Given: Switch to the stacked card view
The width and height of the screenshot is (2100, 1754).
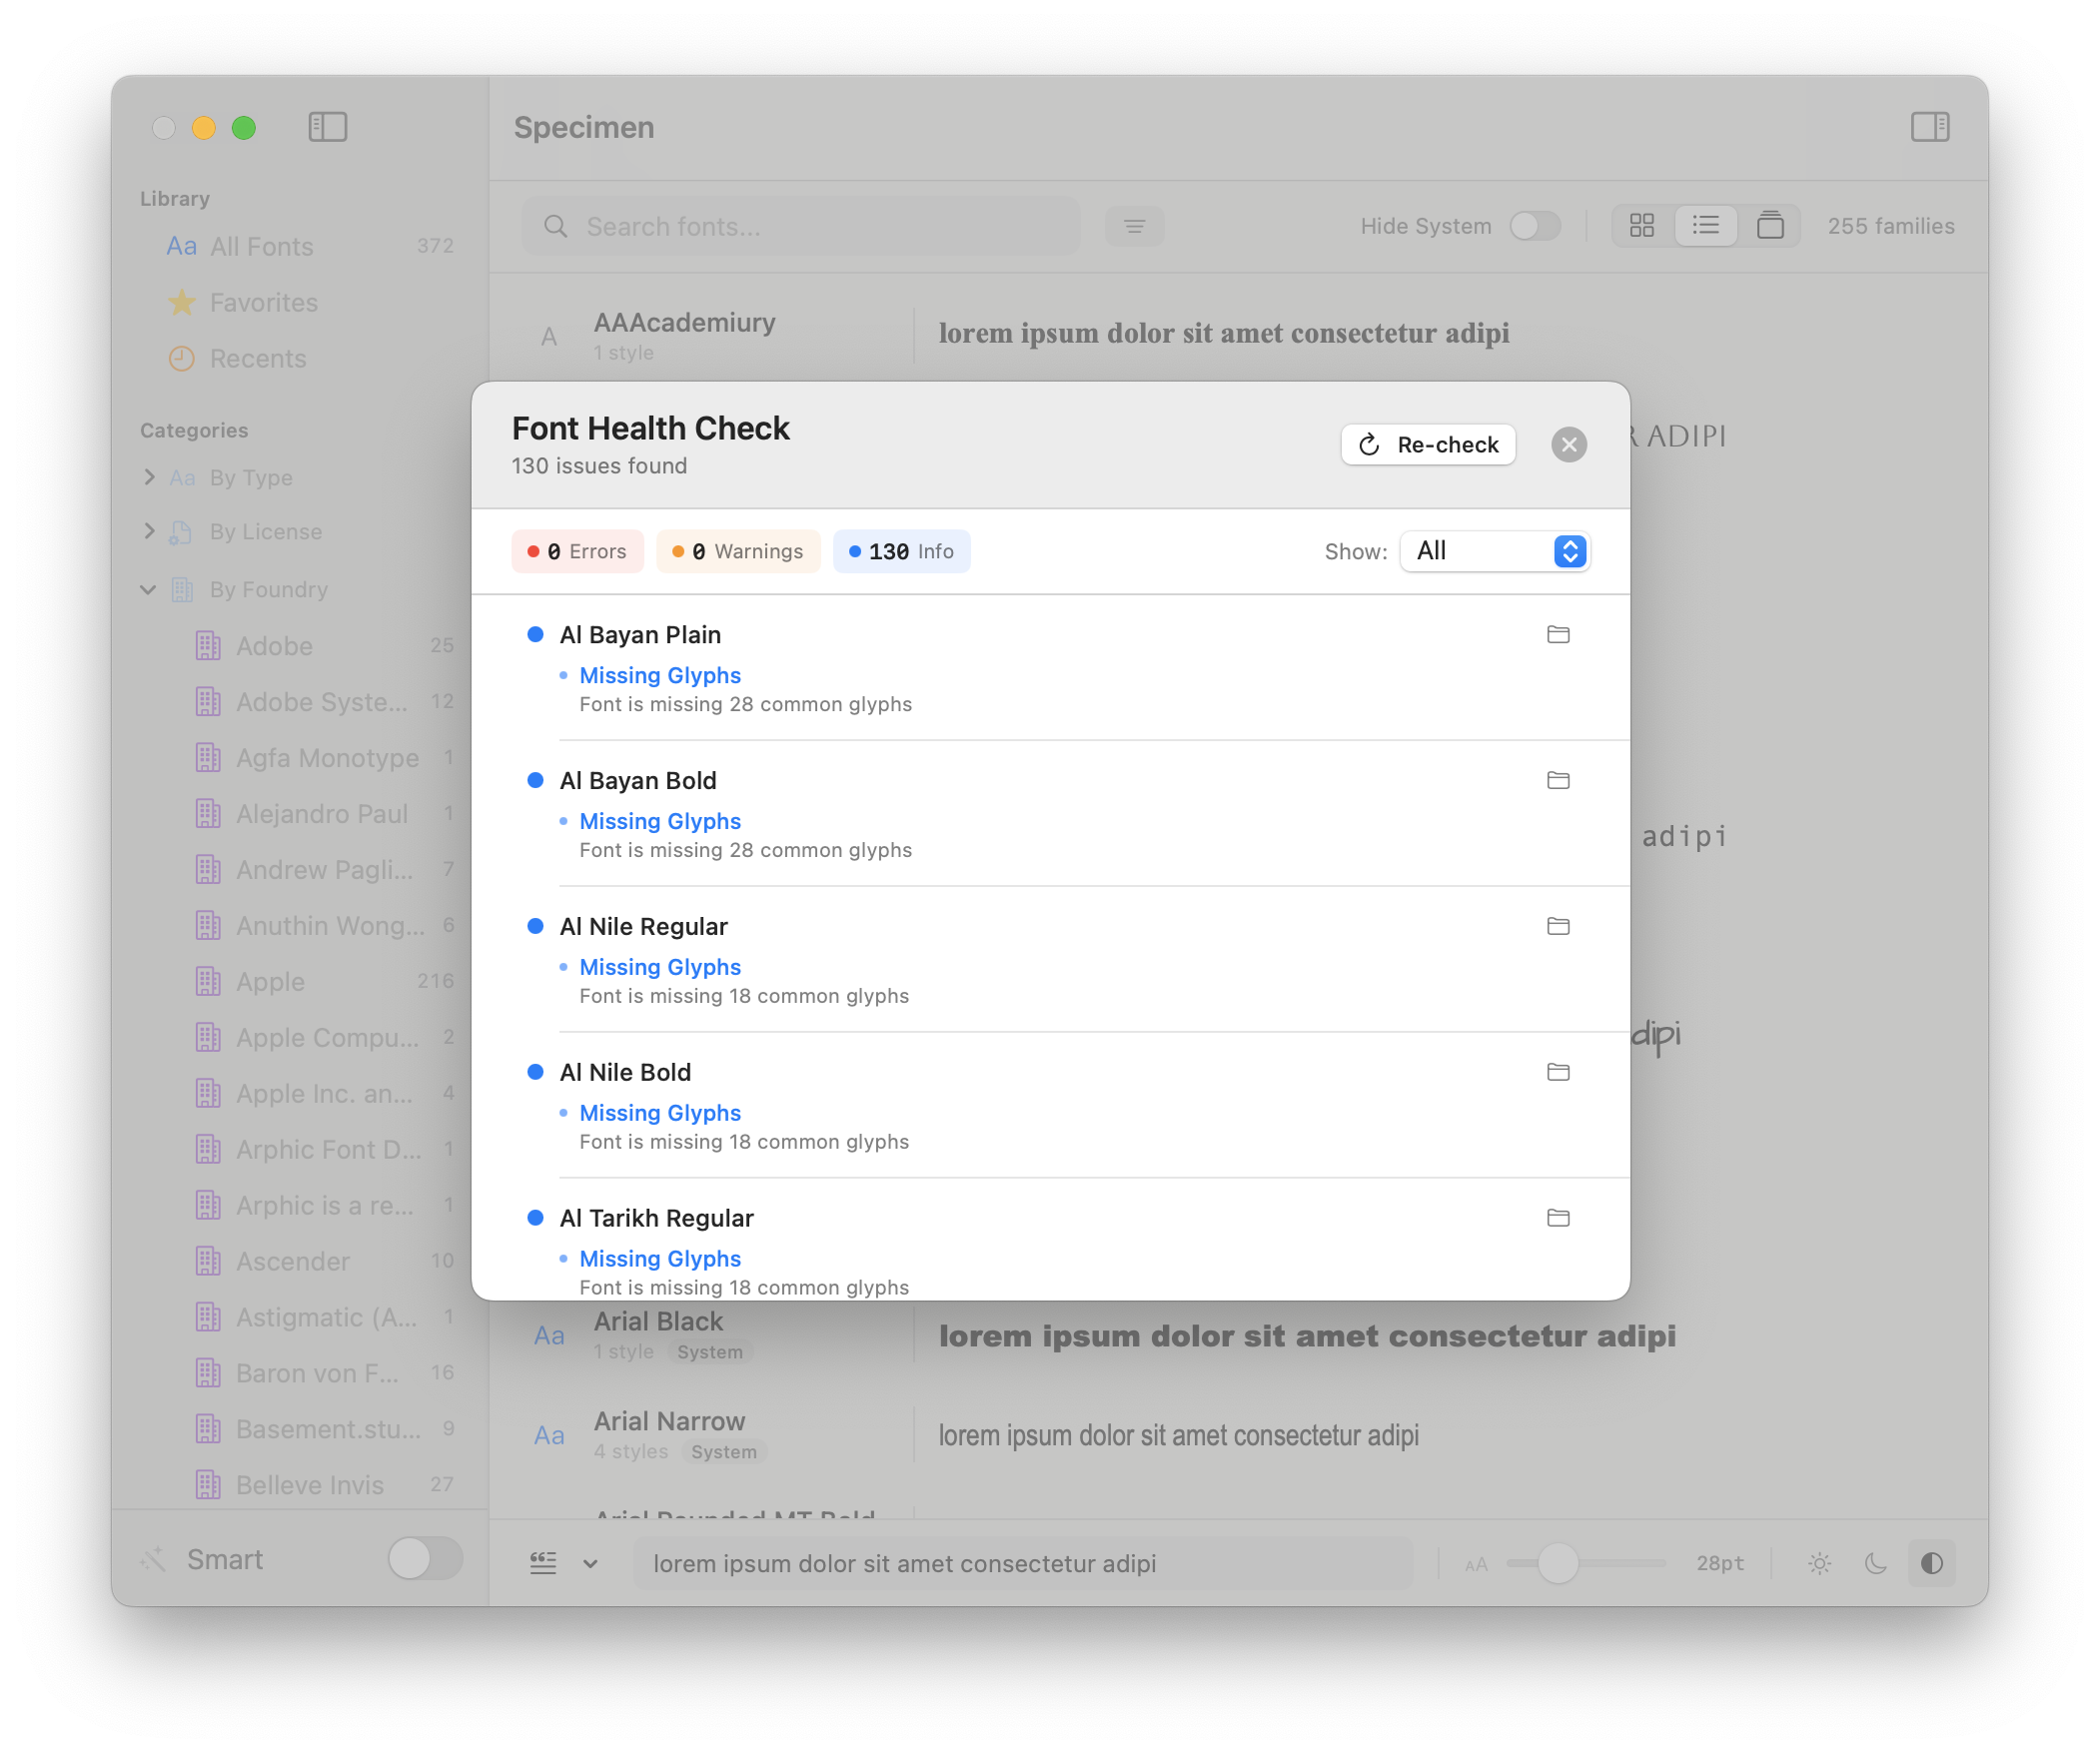Looking at the screenshot, I should click(x=1770, y=226).
